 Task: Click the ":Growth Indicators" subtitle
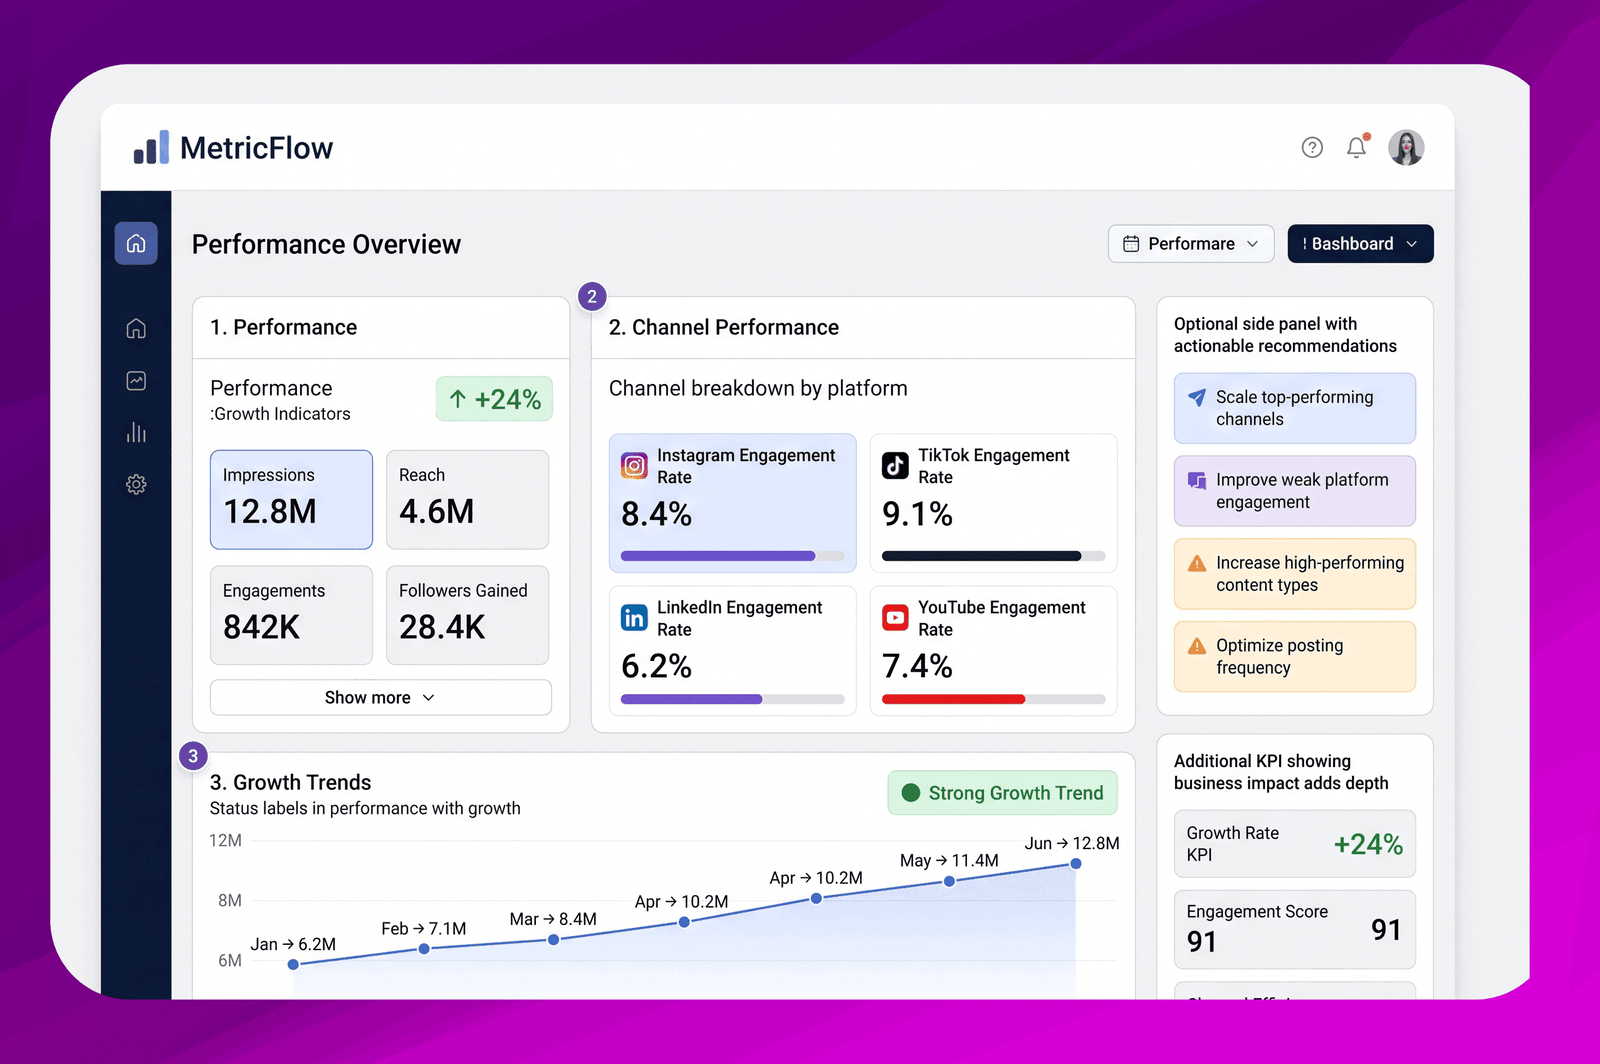click(x=280, y=414)
